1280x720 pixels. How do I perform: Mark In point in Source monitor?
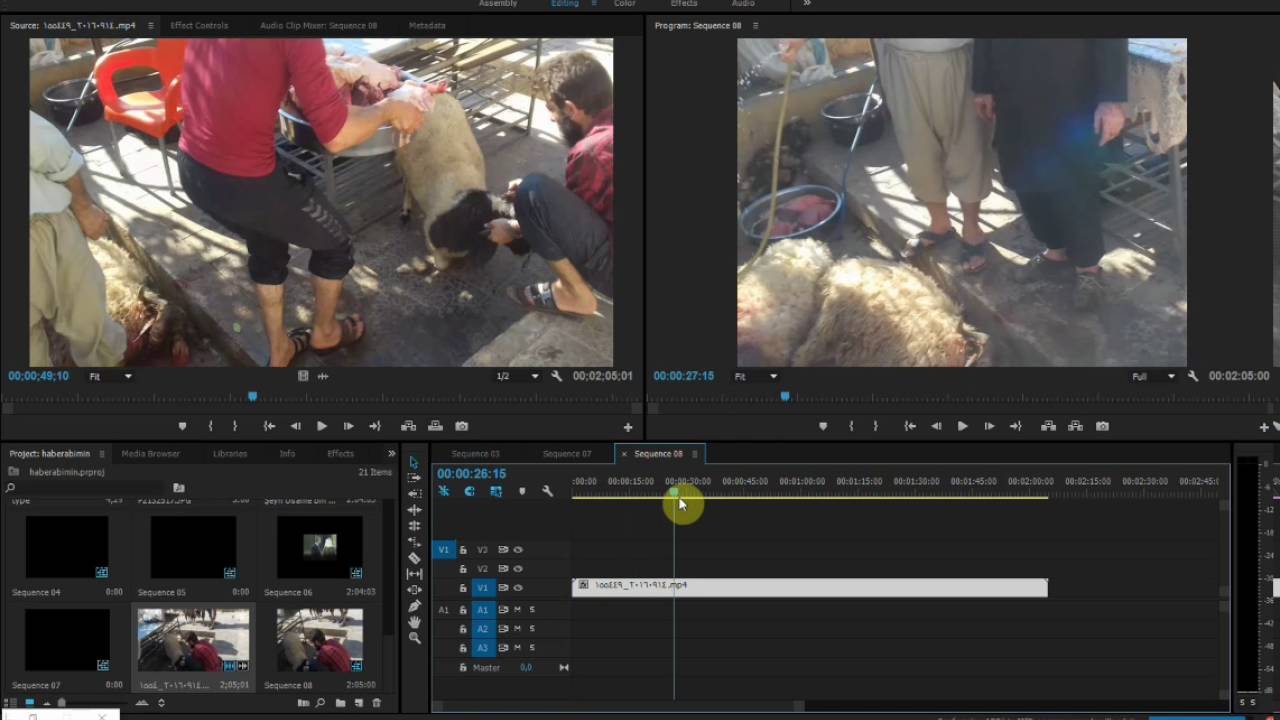click(210, 426)
